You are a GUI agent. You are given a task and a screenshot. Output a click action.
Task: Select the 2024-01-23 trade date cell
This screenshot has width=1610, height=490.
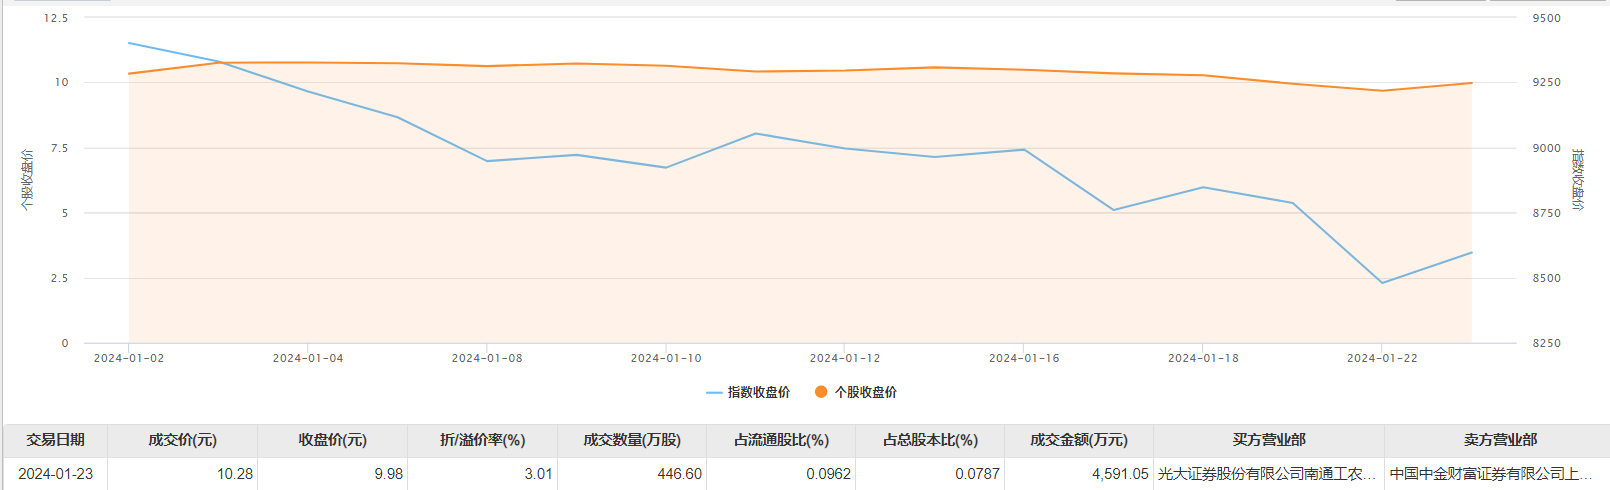(55, 474)
